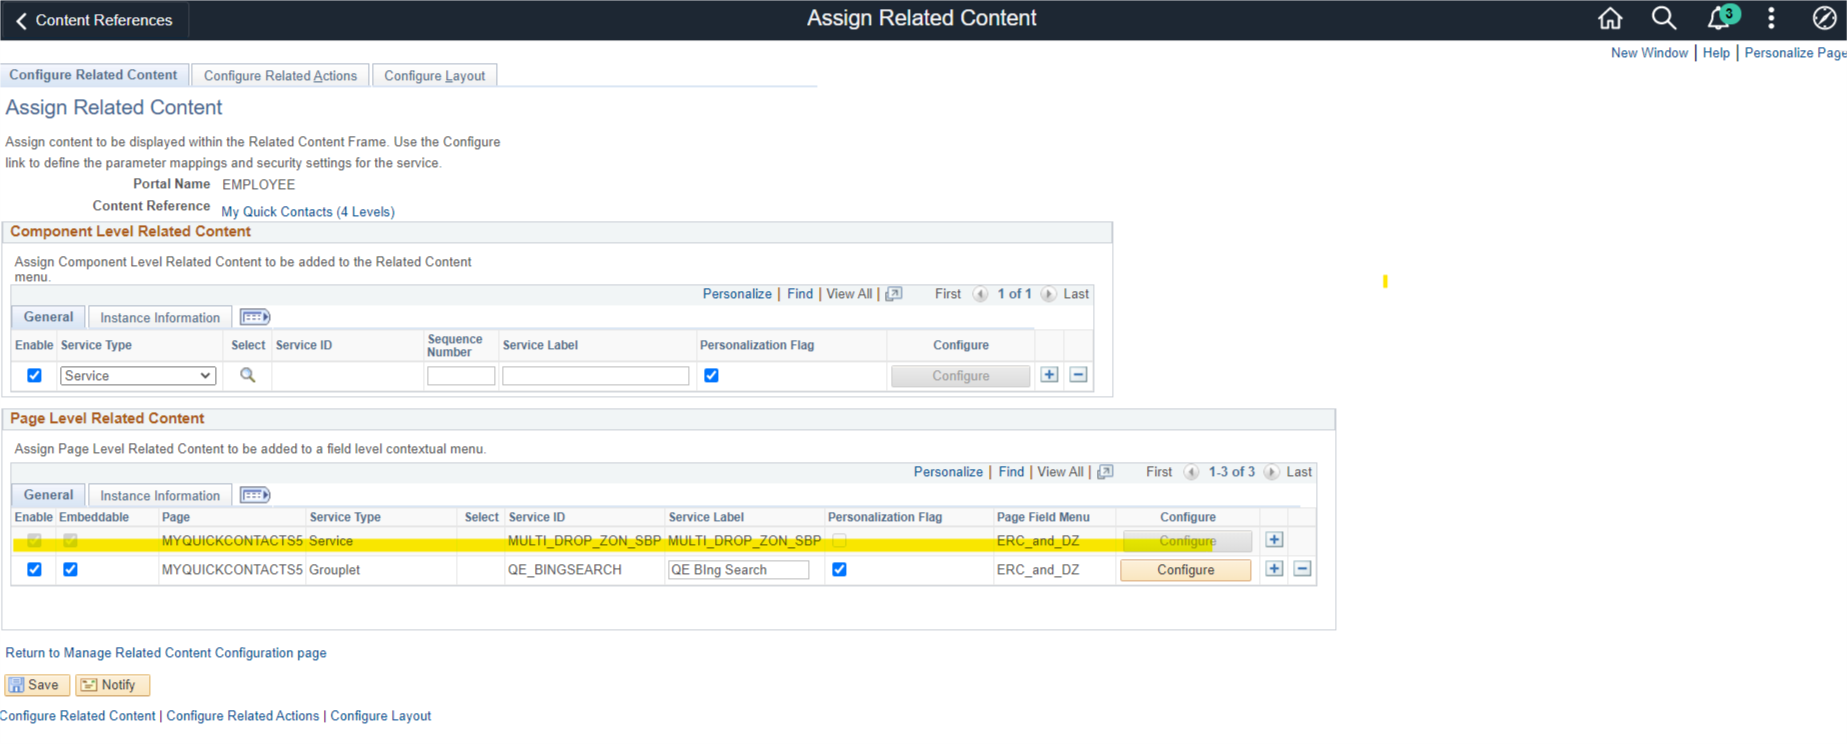Viewport: 1847px width, 744px height.
Task: Show next rows in Page Level grid
Action: (x=1271, y=472)
